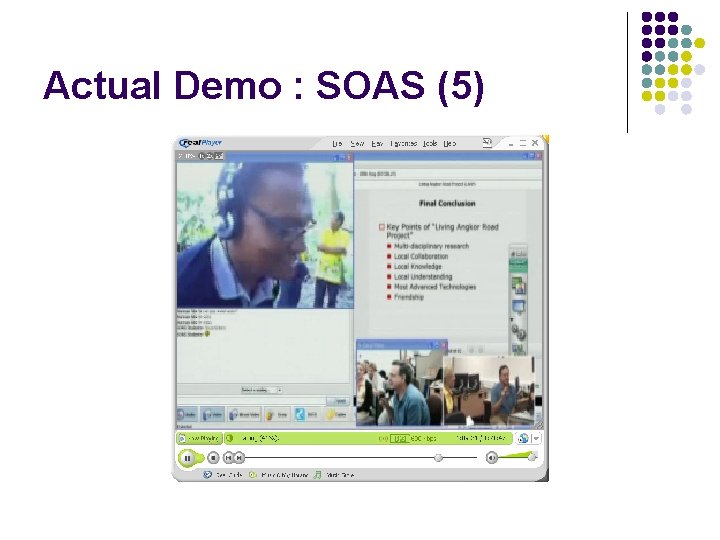
Task: Open the Music & My Library link
Action: [279, 475]
